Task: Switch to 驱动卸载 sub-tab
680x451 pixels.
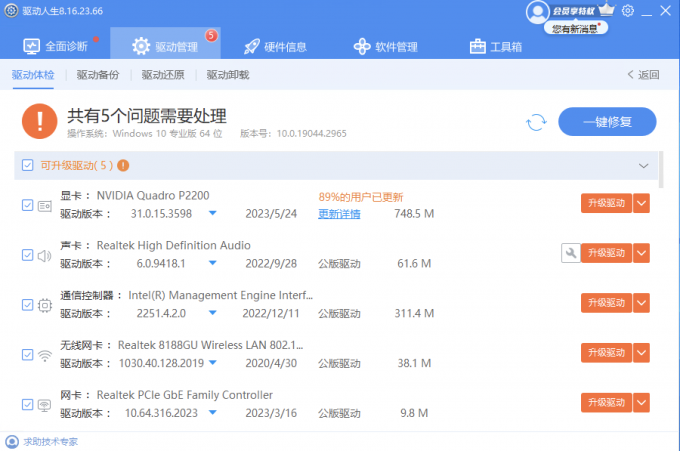Action: (228, 75)
